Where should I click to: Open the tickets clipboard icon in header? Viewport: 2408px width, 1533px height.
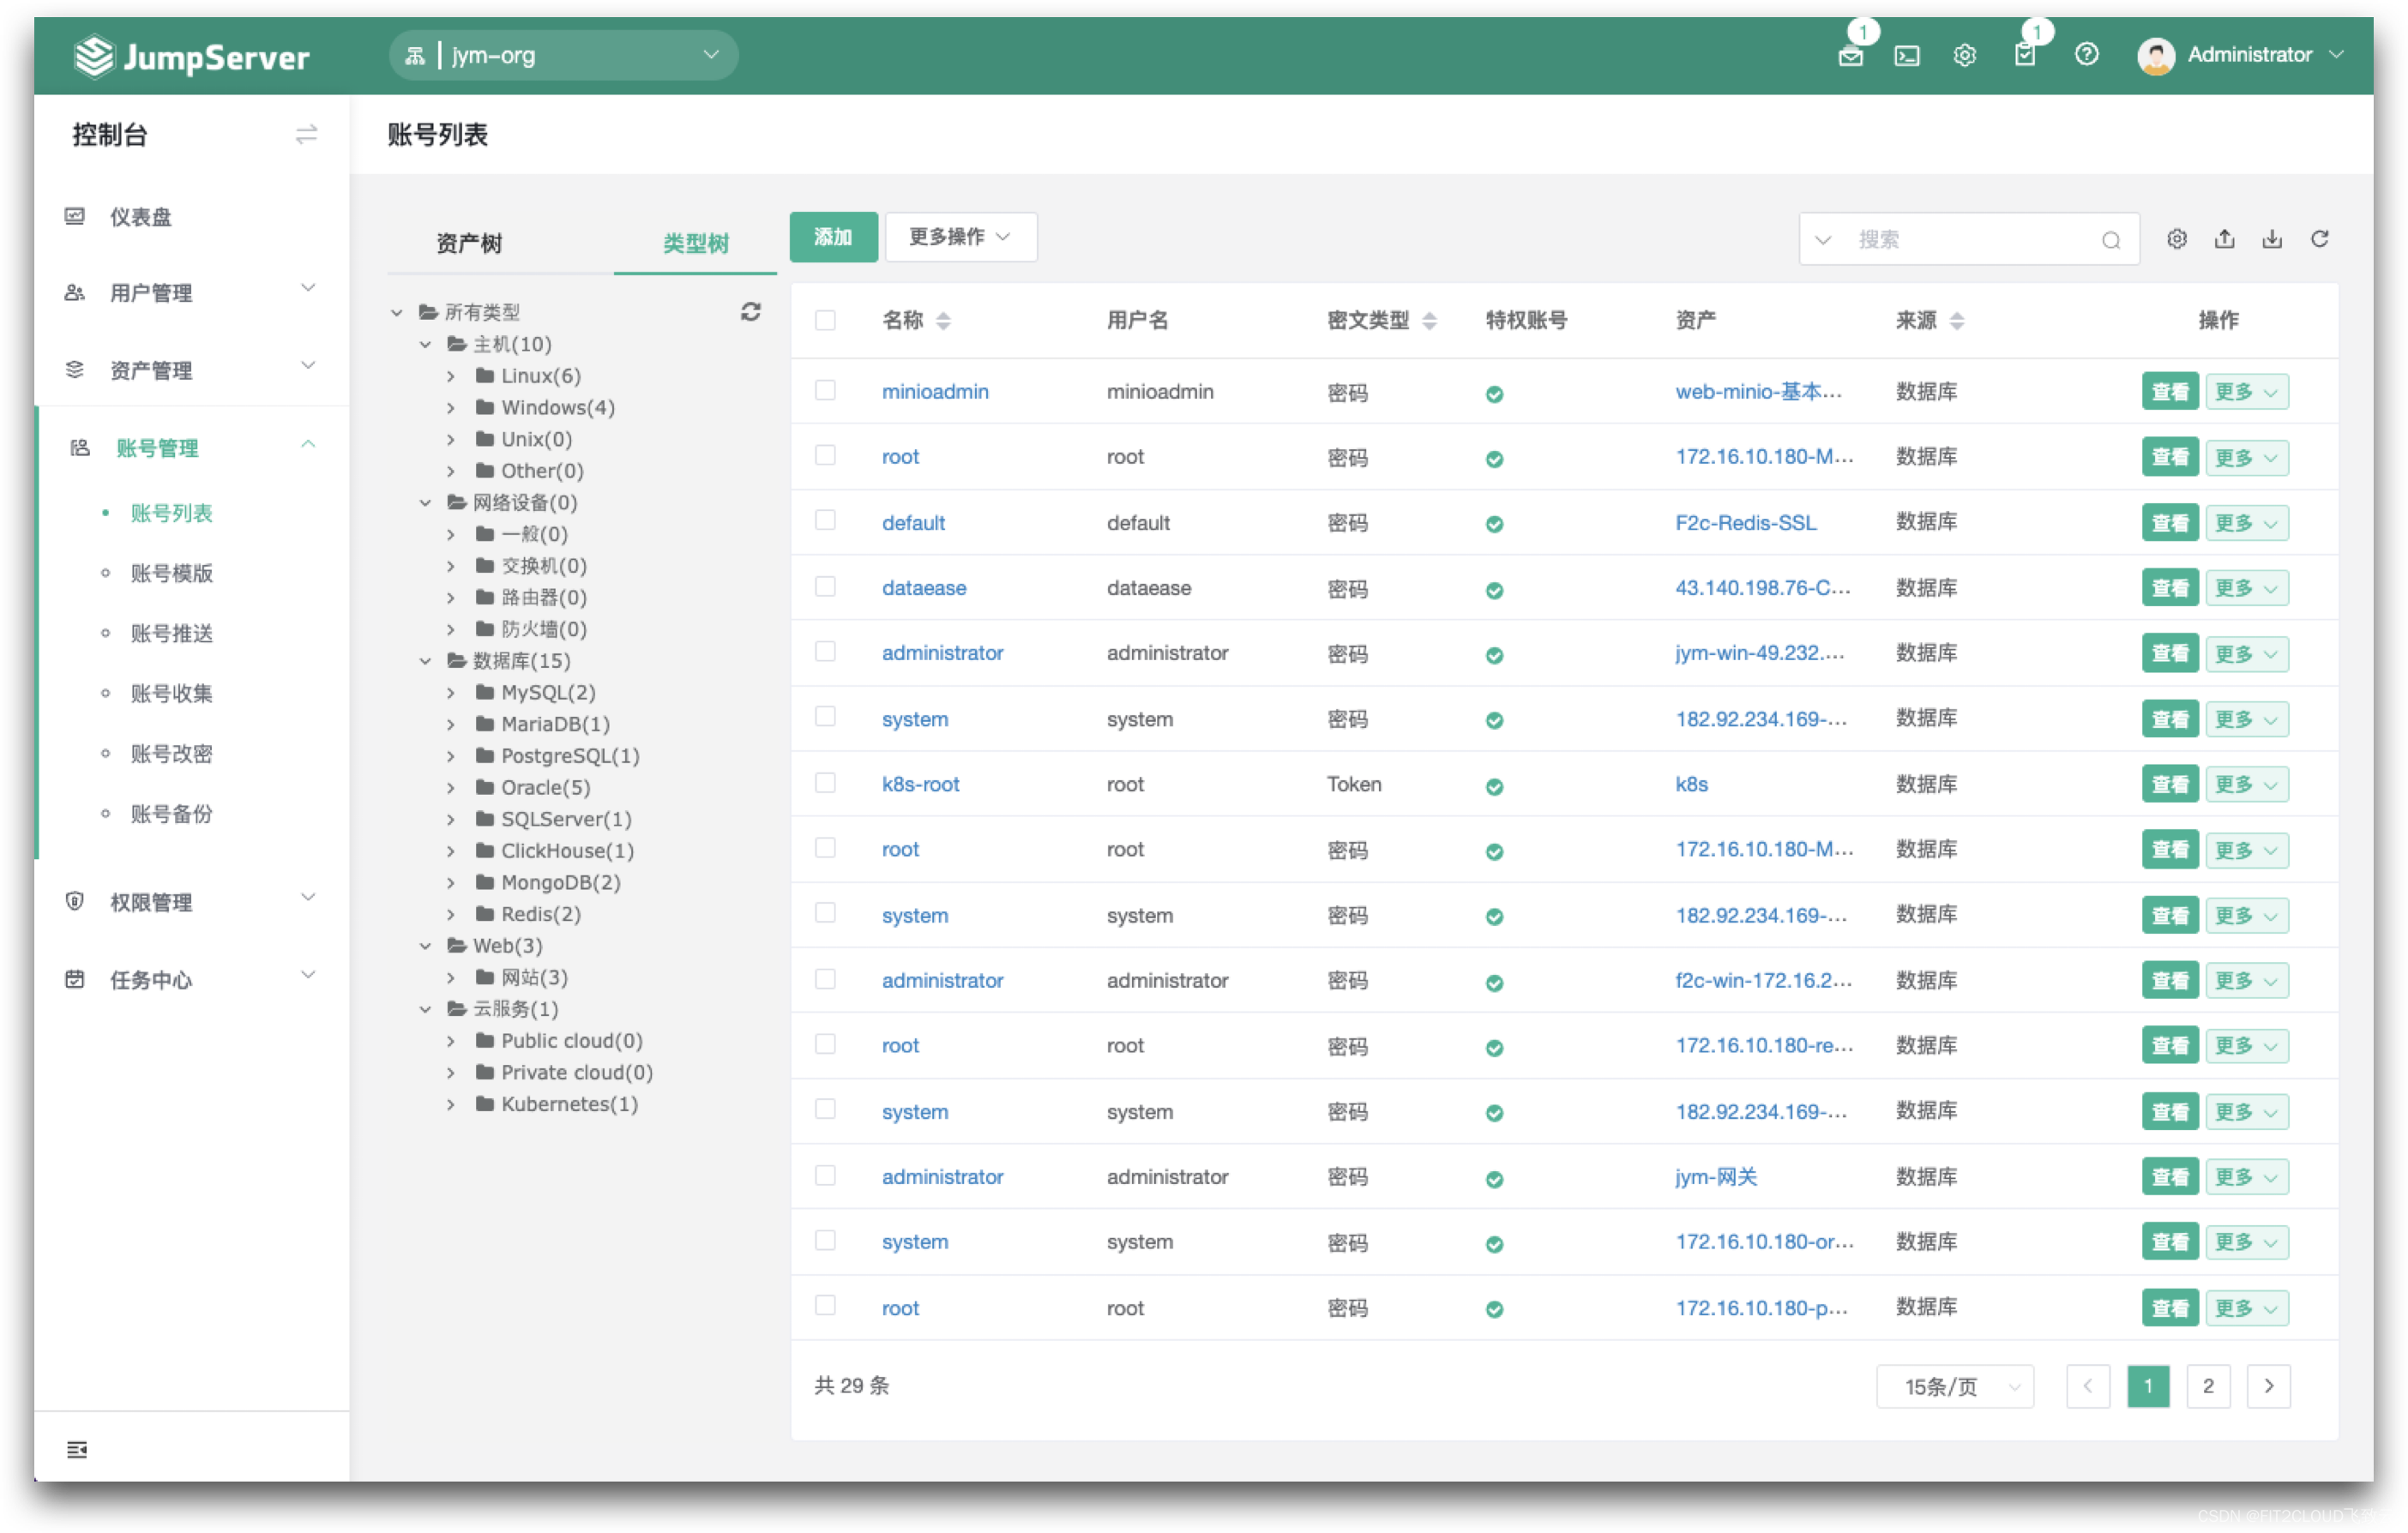(2024, 55)
